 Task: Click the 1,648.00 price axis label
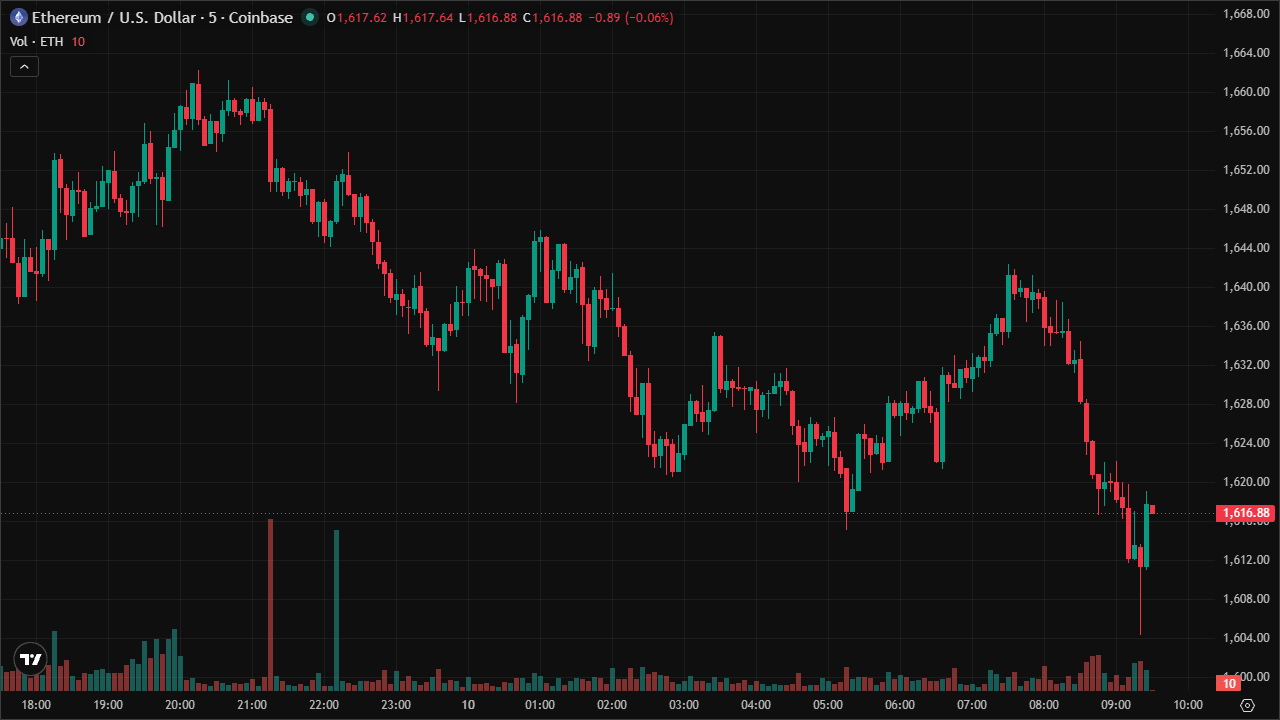coord(1246,209)
